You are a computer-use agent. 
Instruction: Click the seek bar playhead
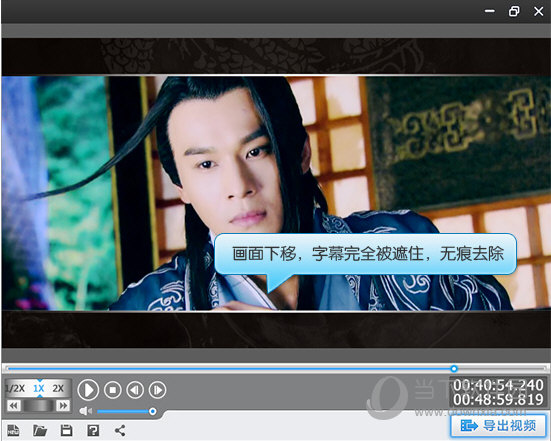pyautogui.click(x=454, y=369)
